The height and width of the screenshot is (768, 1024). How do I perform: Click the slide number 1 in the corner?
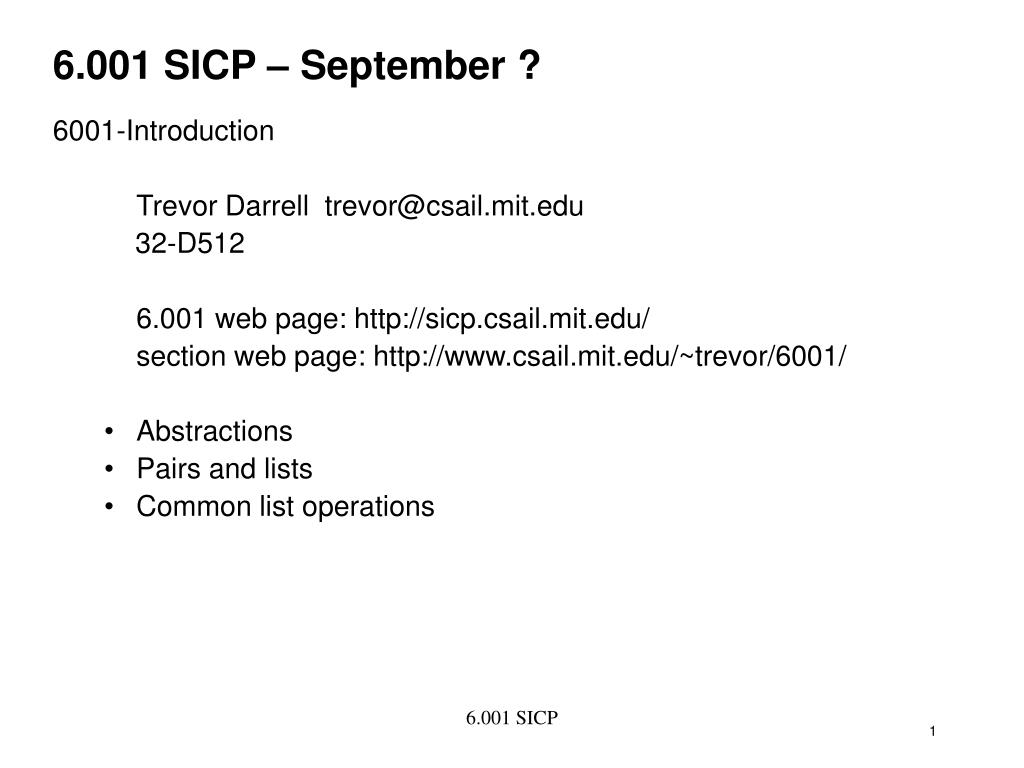click(x=933, y=731)
